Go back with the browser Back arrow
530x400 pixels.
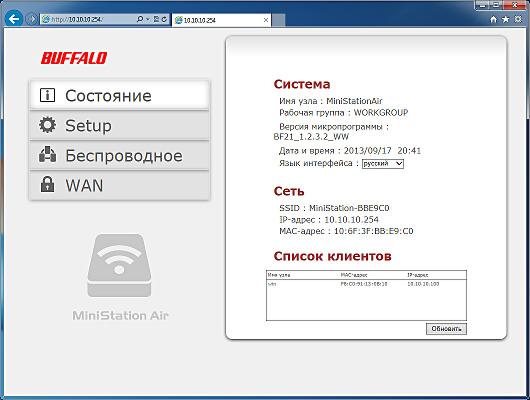tap(14, 19)
